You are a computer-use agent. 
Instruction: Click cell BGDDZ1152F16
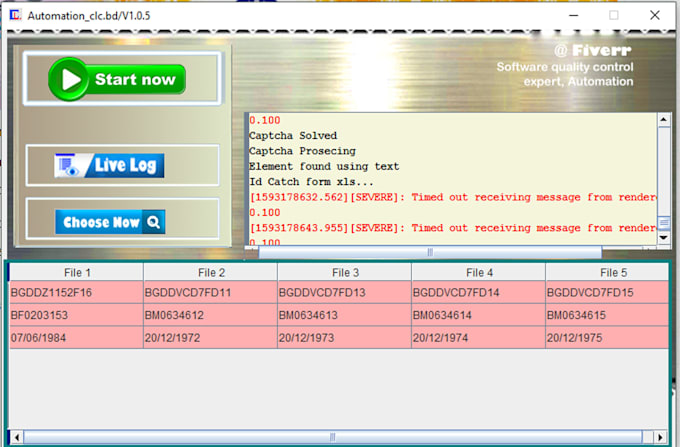point(77,292)
